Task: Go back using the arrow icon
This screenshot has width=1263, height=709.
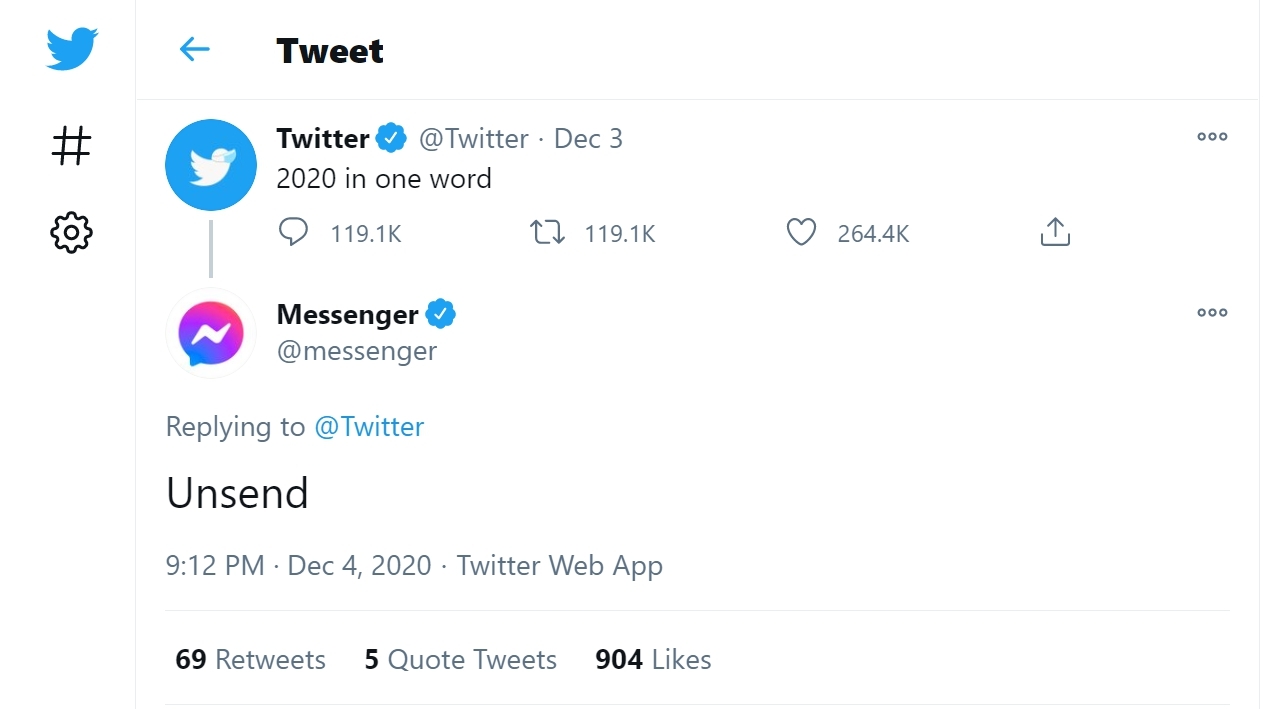Action: tap(194, 49)
